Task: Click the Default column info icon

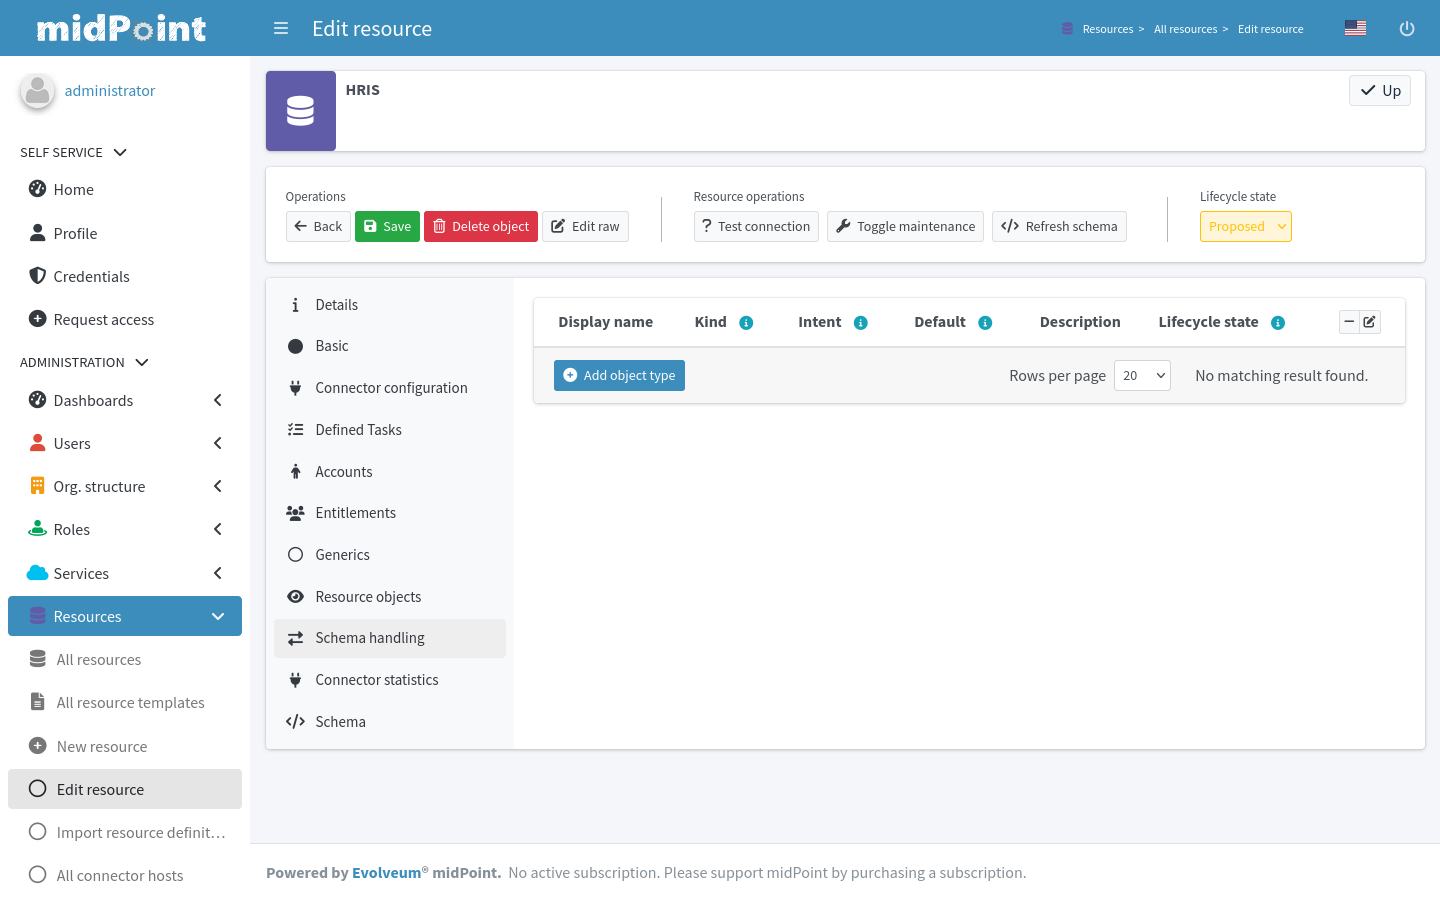Action: coord(985,323)
